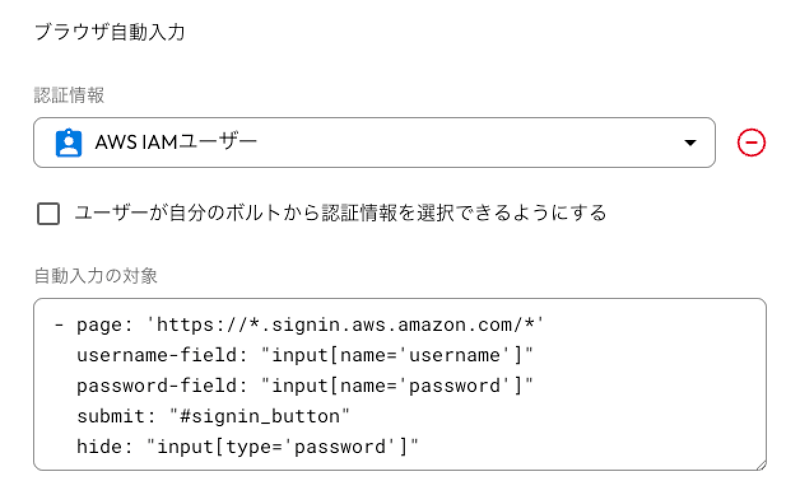Place cursor on username-field line

305,355
